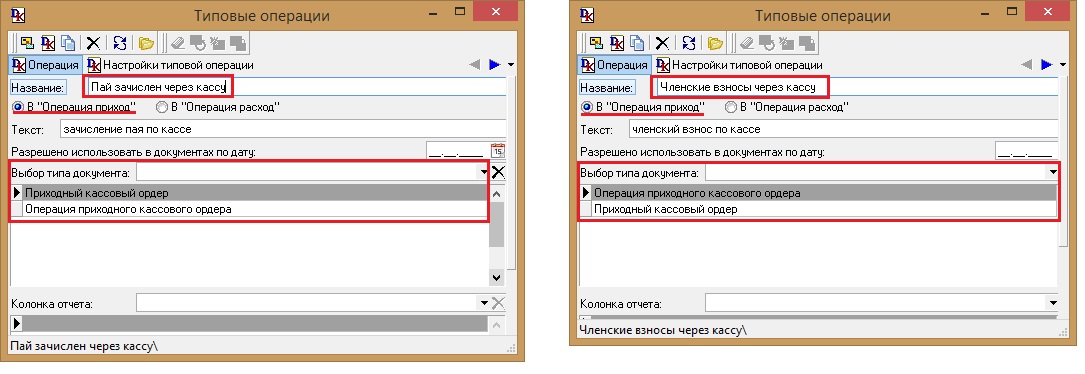Click date field in Членские взносы window
Viewport: 1085px width, 374px height.
1027,151
